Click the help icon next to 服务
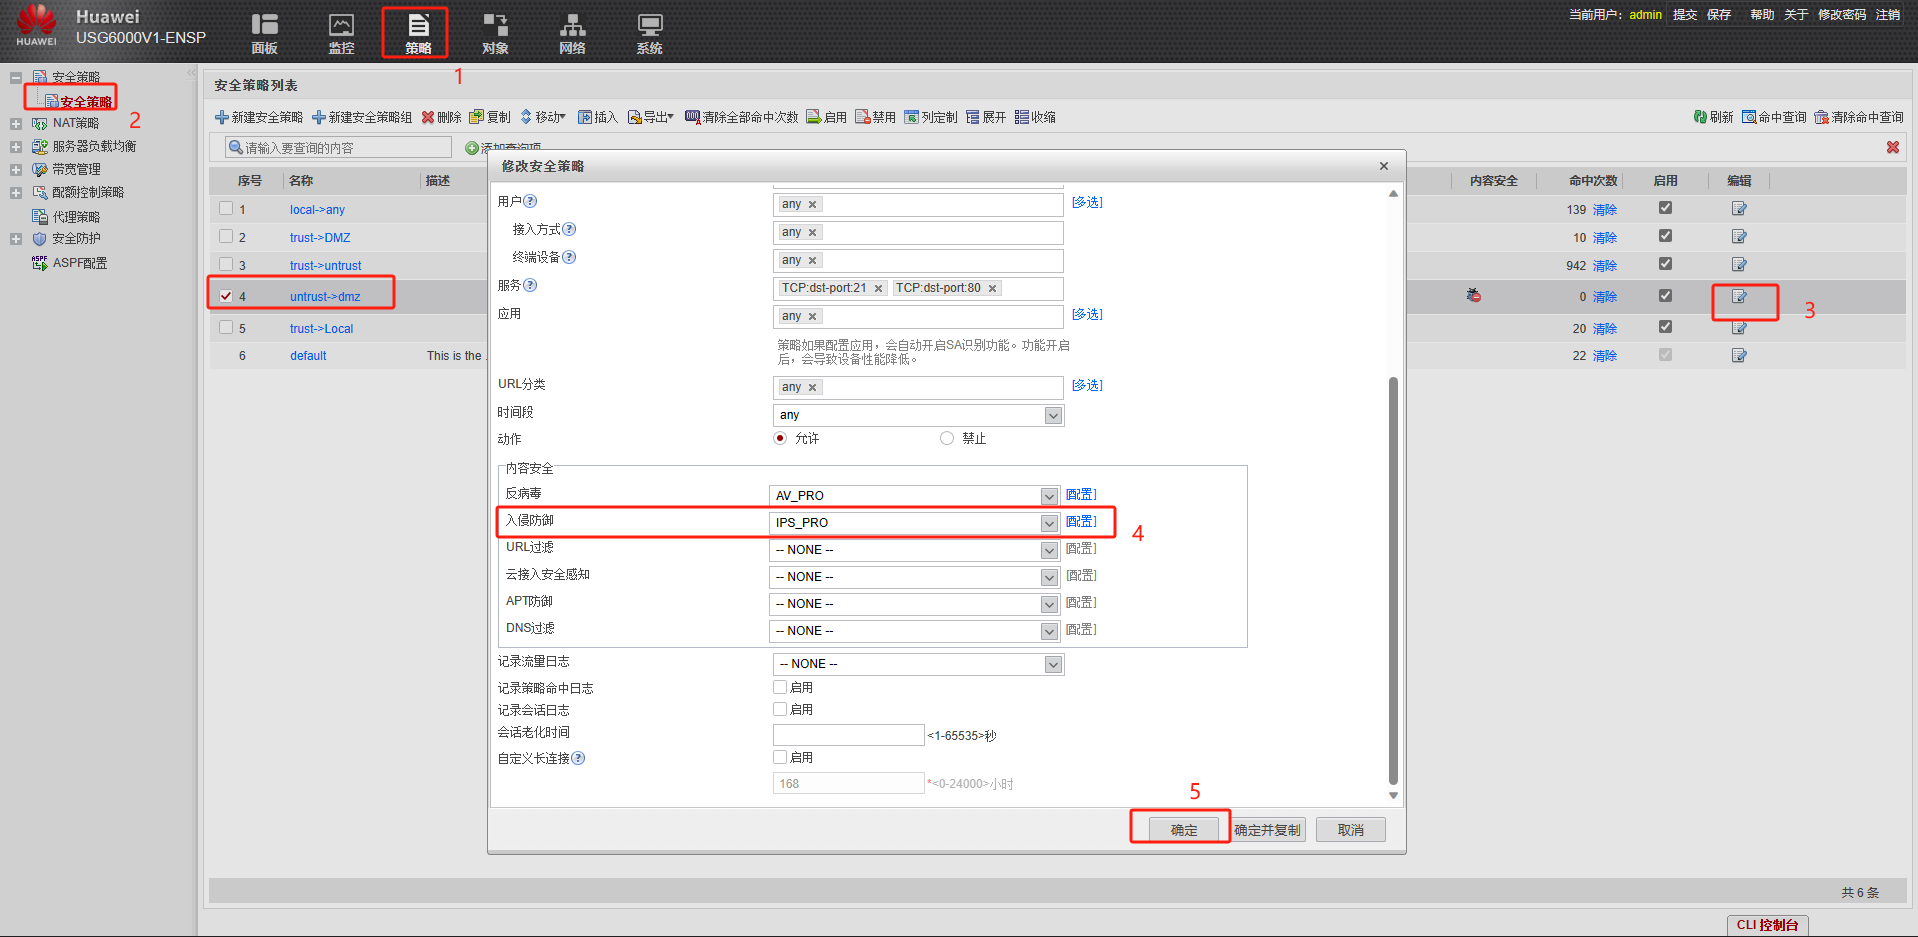Viewport: 1918px width, 937px height. click(x=530, y=285)
